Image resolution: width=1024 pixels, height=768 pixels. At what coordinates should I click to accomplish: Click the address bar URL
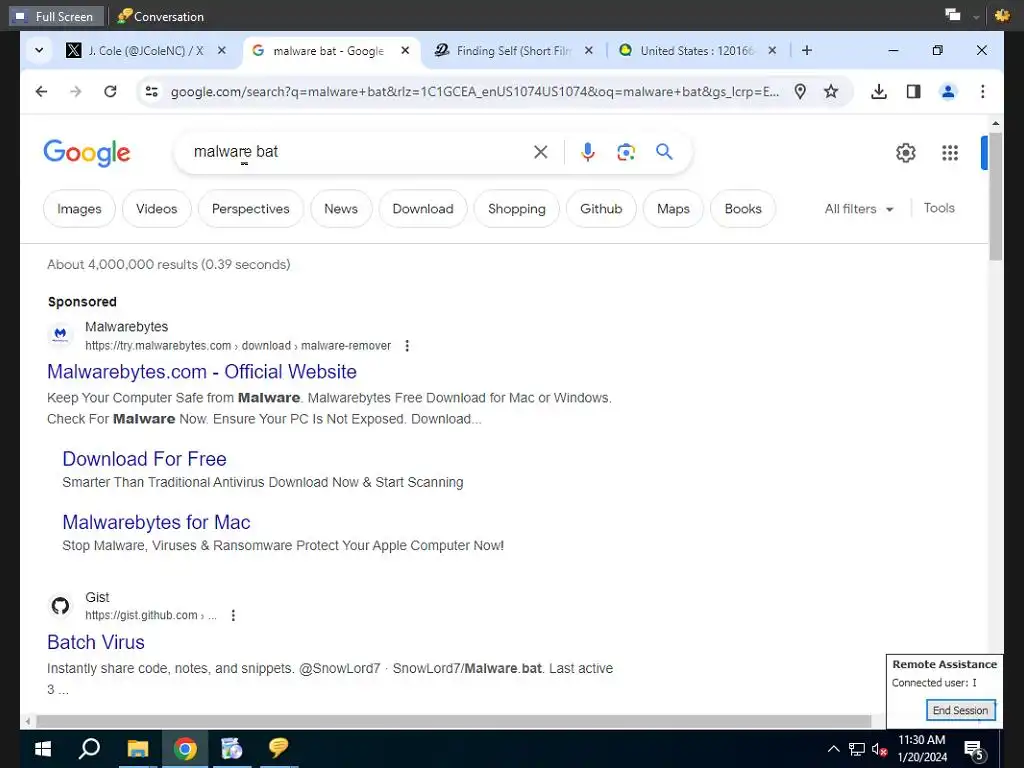coord(475,91)
